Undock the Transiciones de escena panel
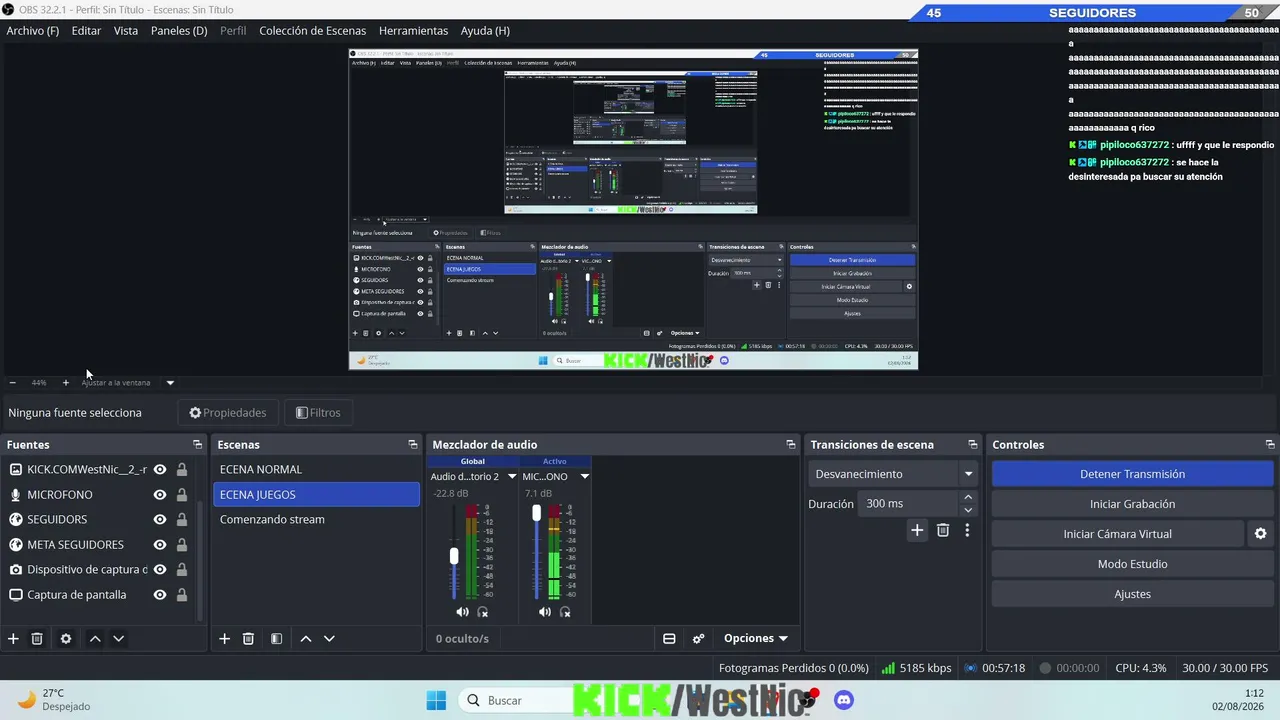 click(x=972, y=445)
